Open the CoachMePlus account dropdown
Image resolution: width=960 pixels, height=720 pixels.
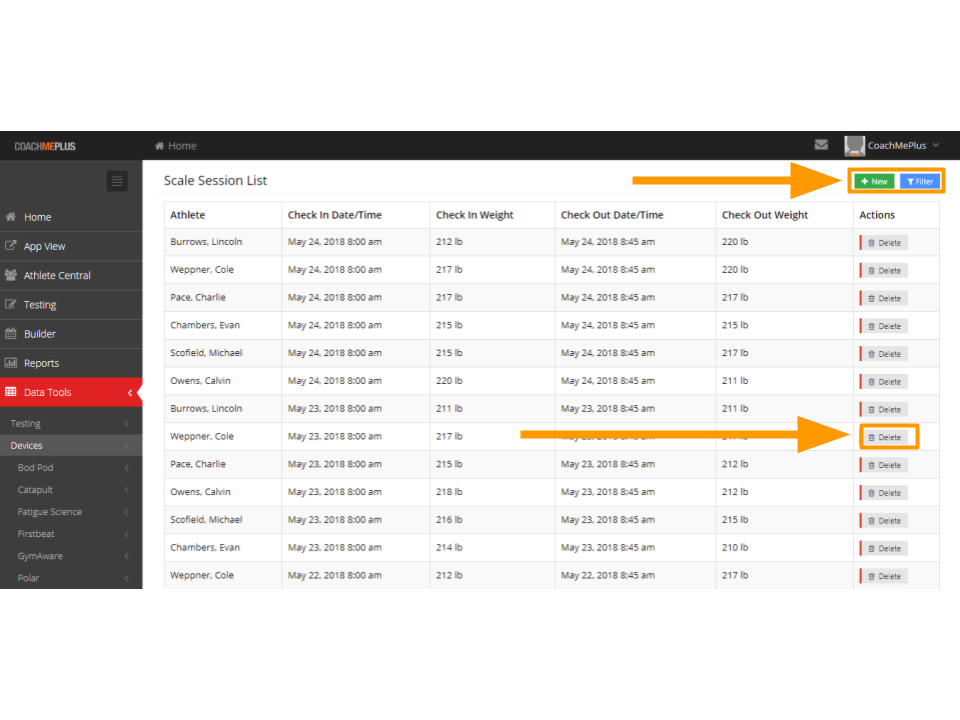click(902, 146)
